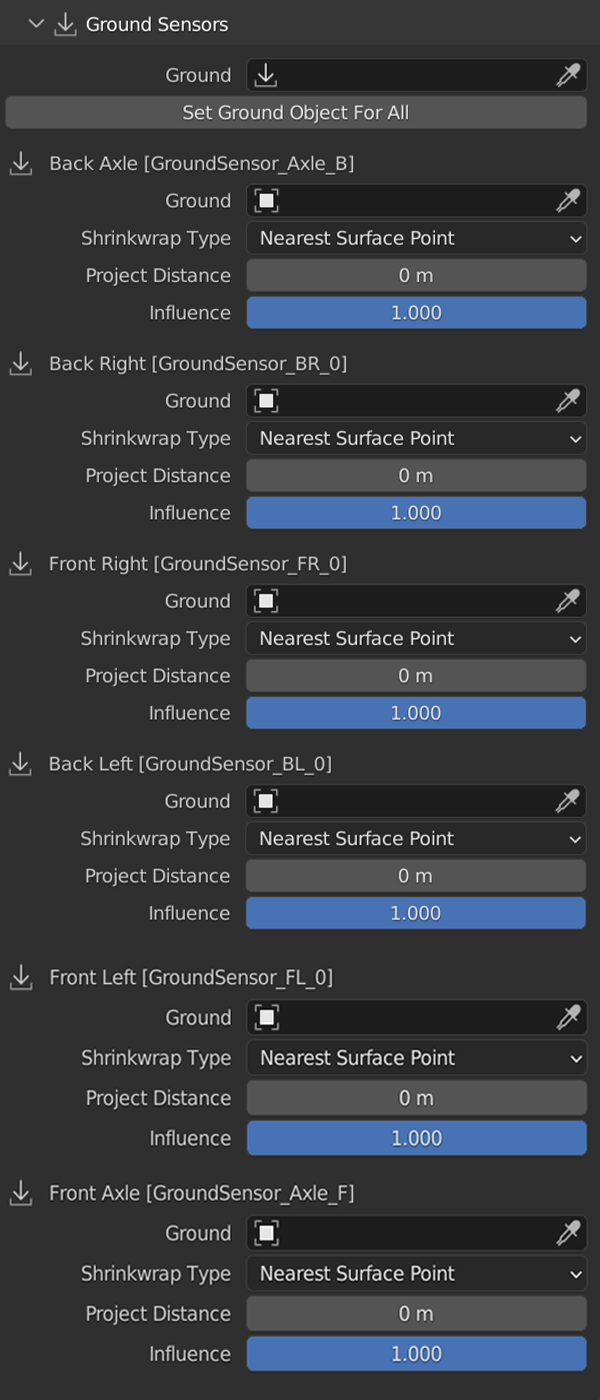Click the Shrinkwrap icon beside Front Right label
Image resolution: width=600 pixels, height=1400 pixels.
[20, 563]
